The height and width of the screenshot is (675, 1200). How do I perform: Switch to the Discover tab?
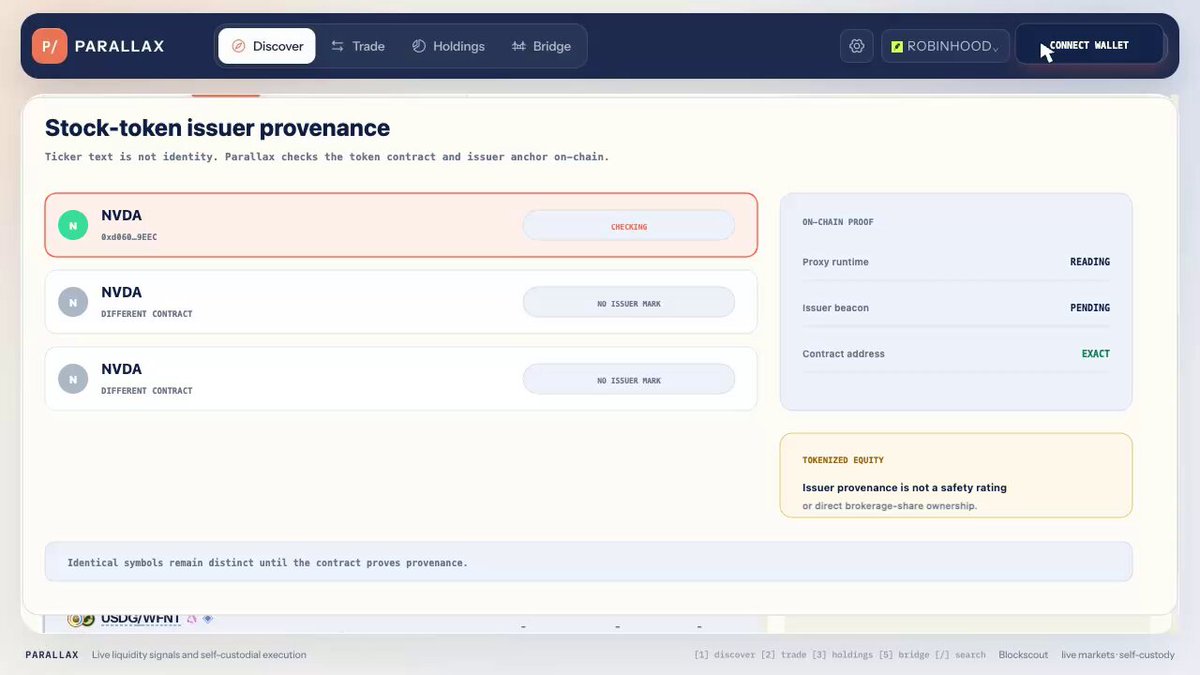(267, 46)
